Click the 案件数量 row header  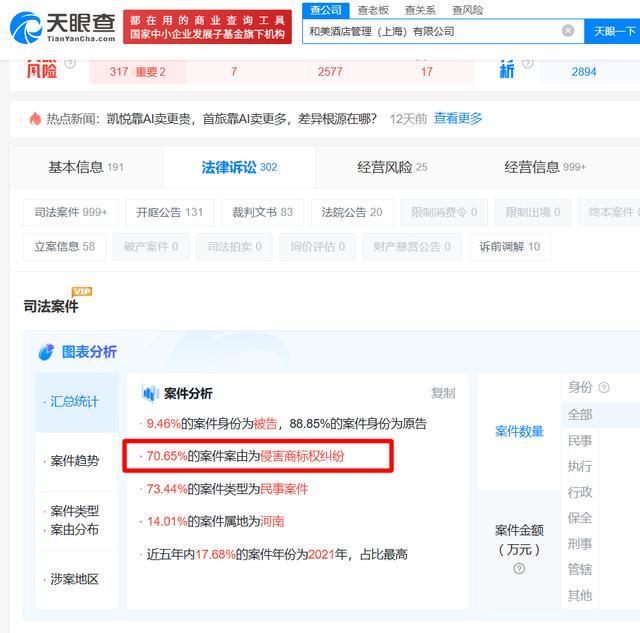[x=519, y=431]
